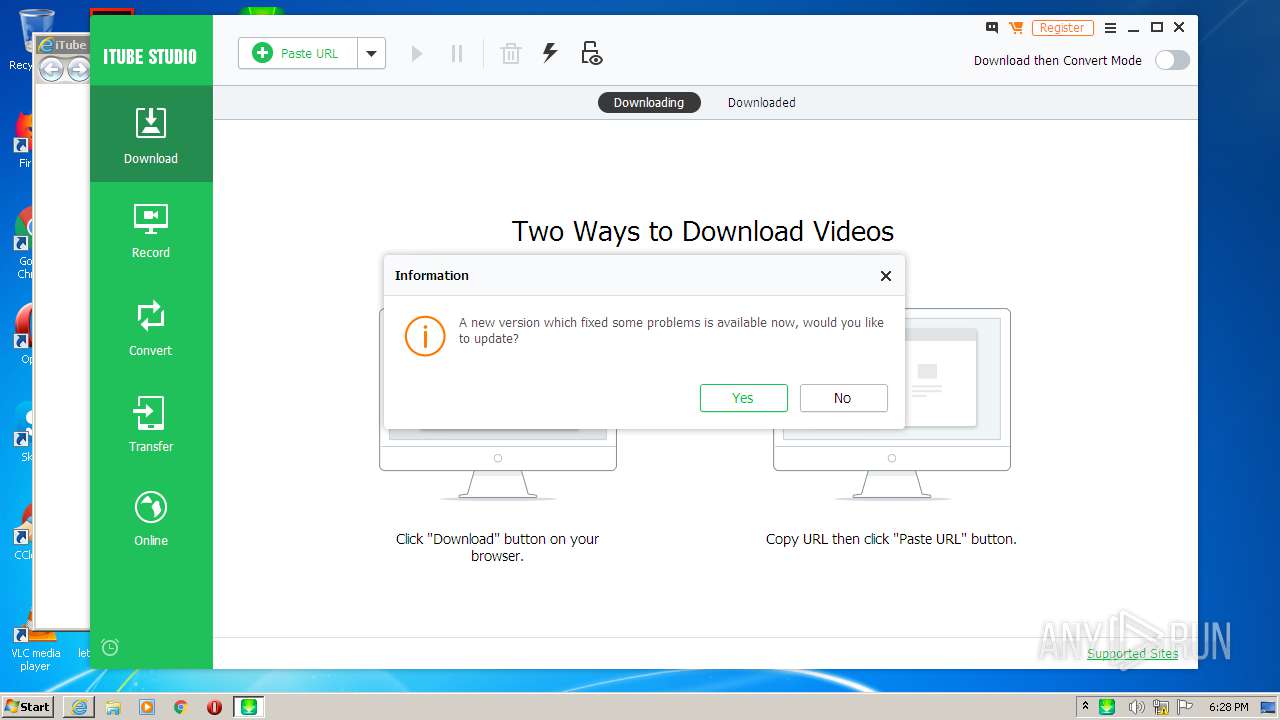Click the Pause toolbar icon
This screenshot has height=720, width=1280.
[x=457, y=53]
